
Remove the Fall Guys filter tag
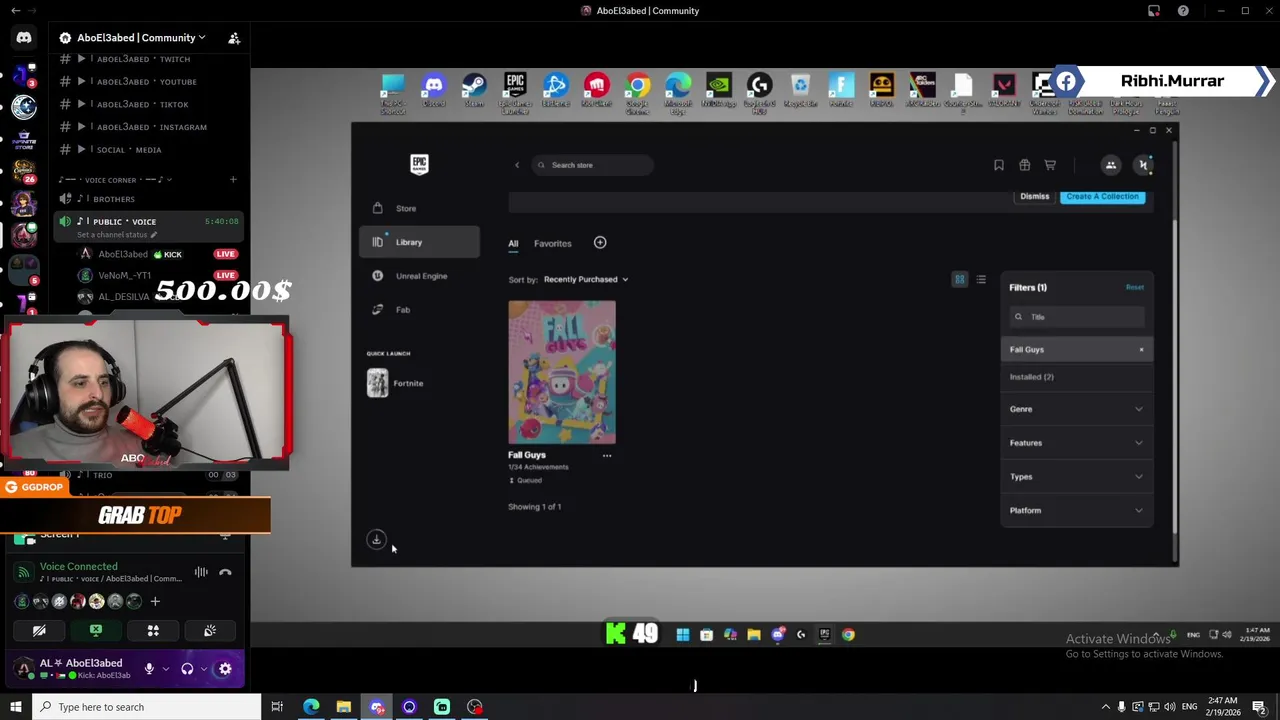pos(1141,350)
